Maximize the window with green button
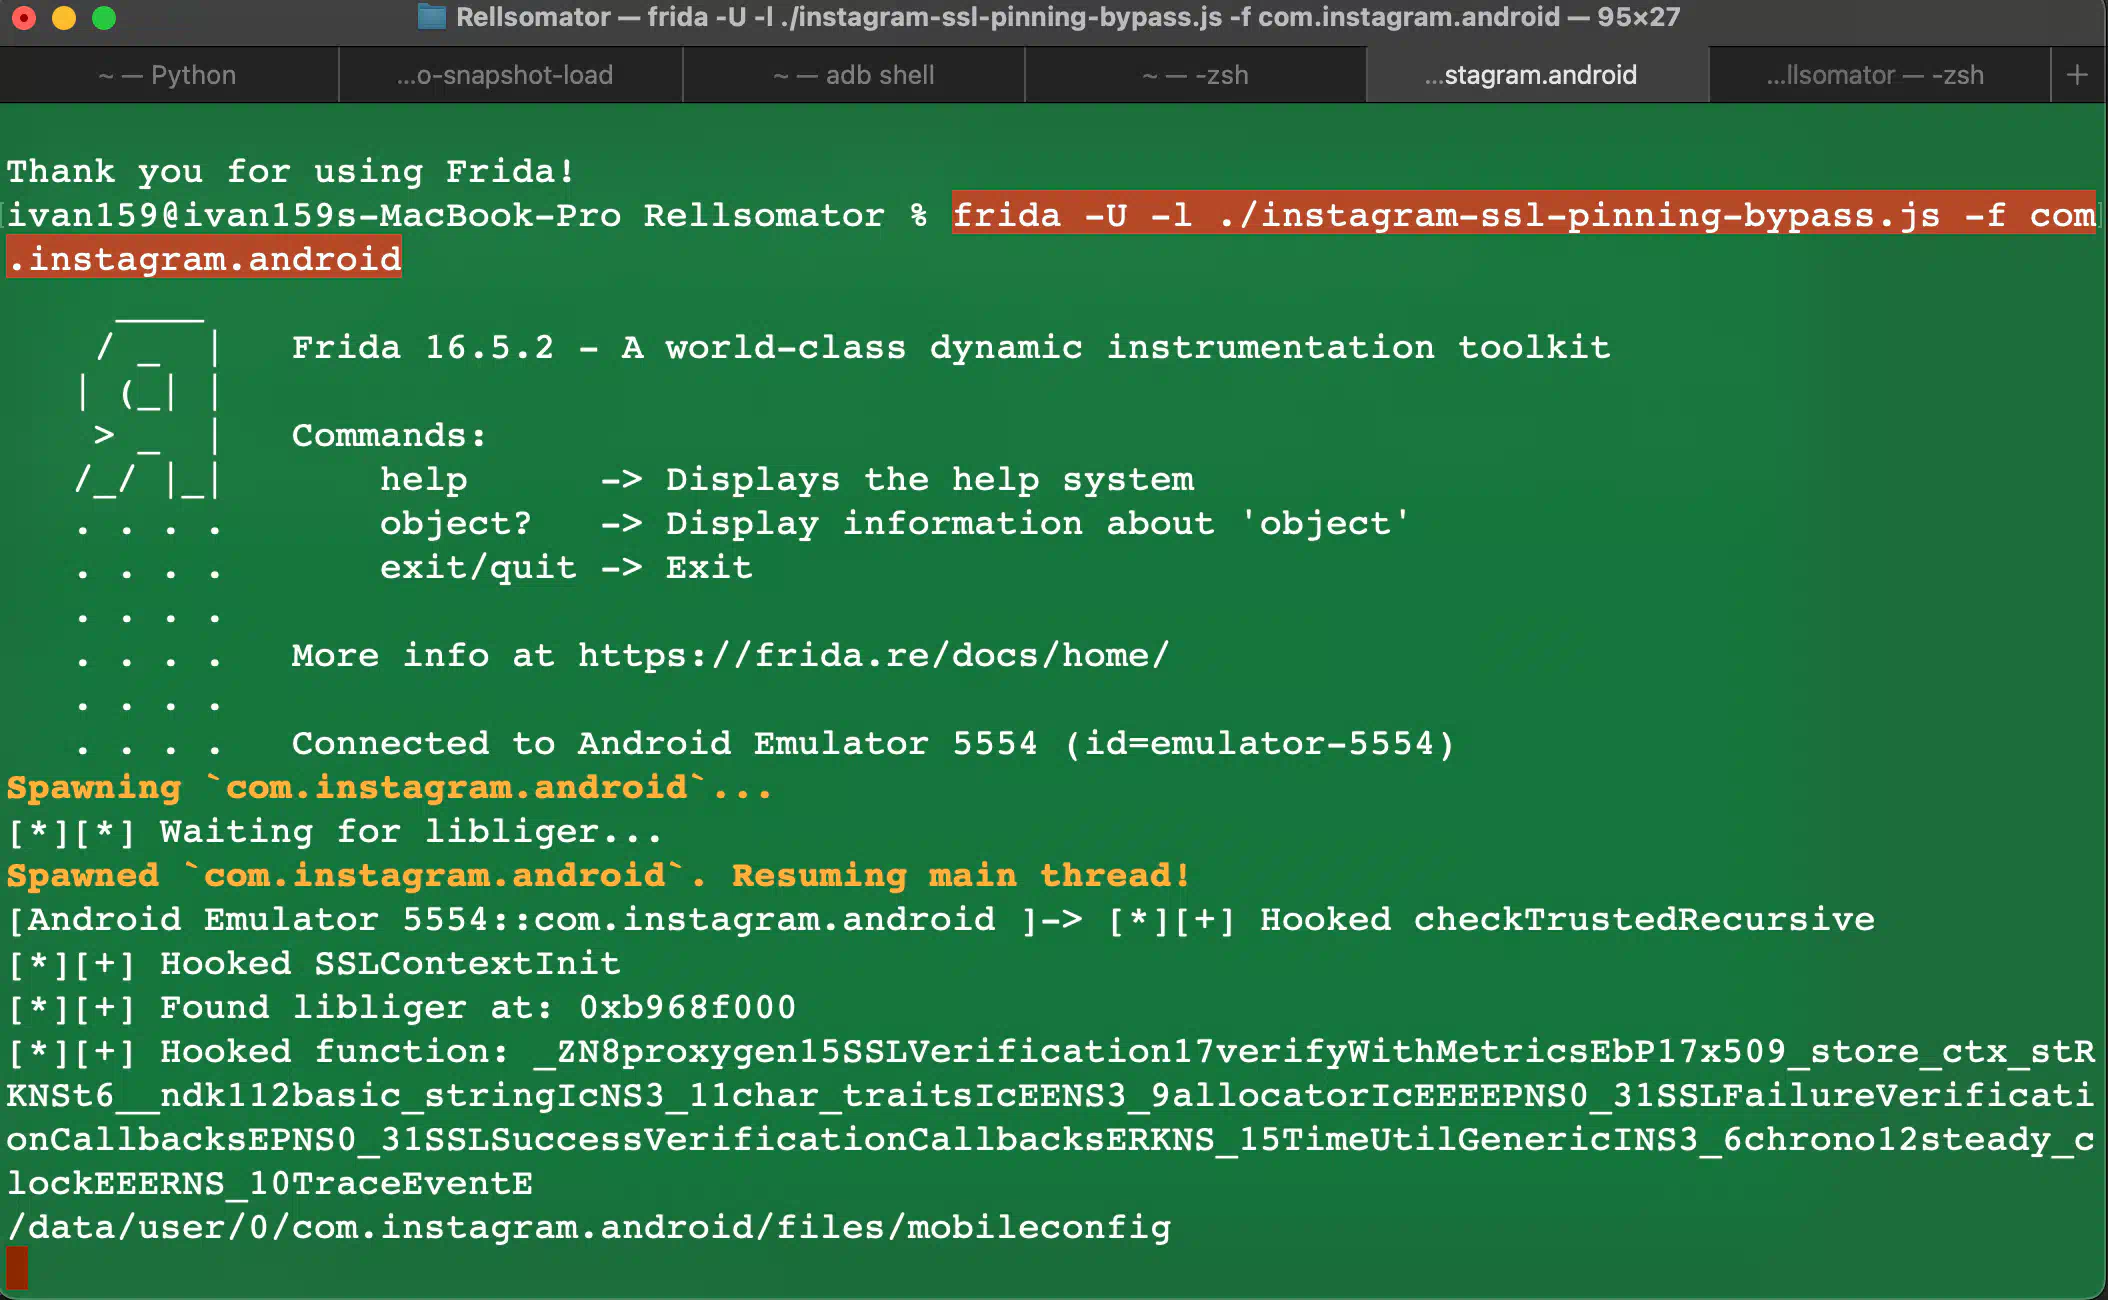 [104, 18]
